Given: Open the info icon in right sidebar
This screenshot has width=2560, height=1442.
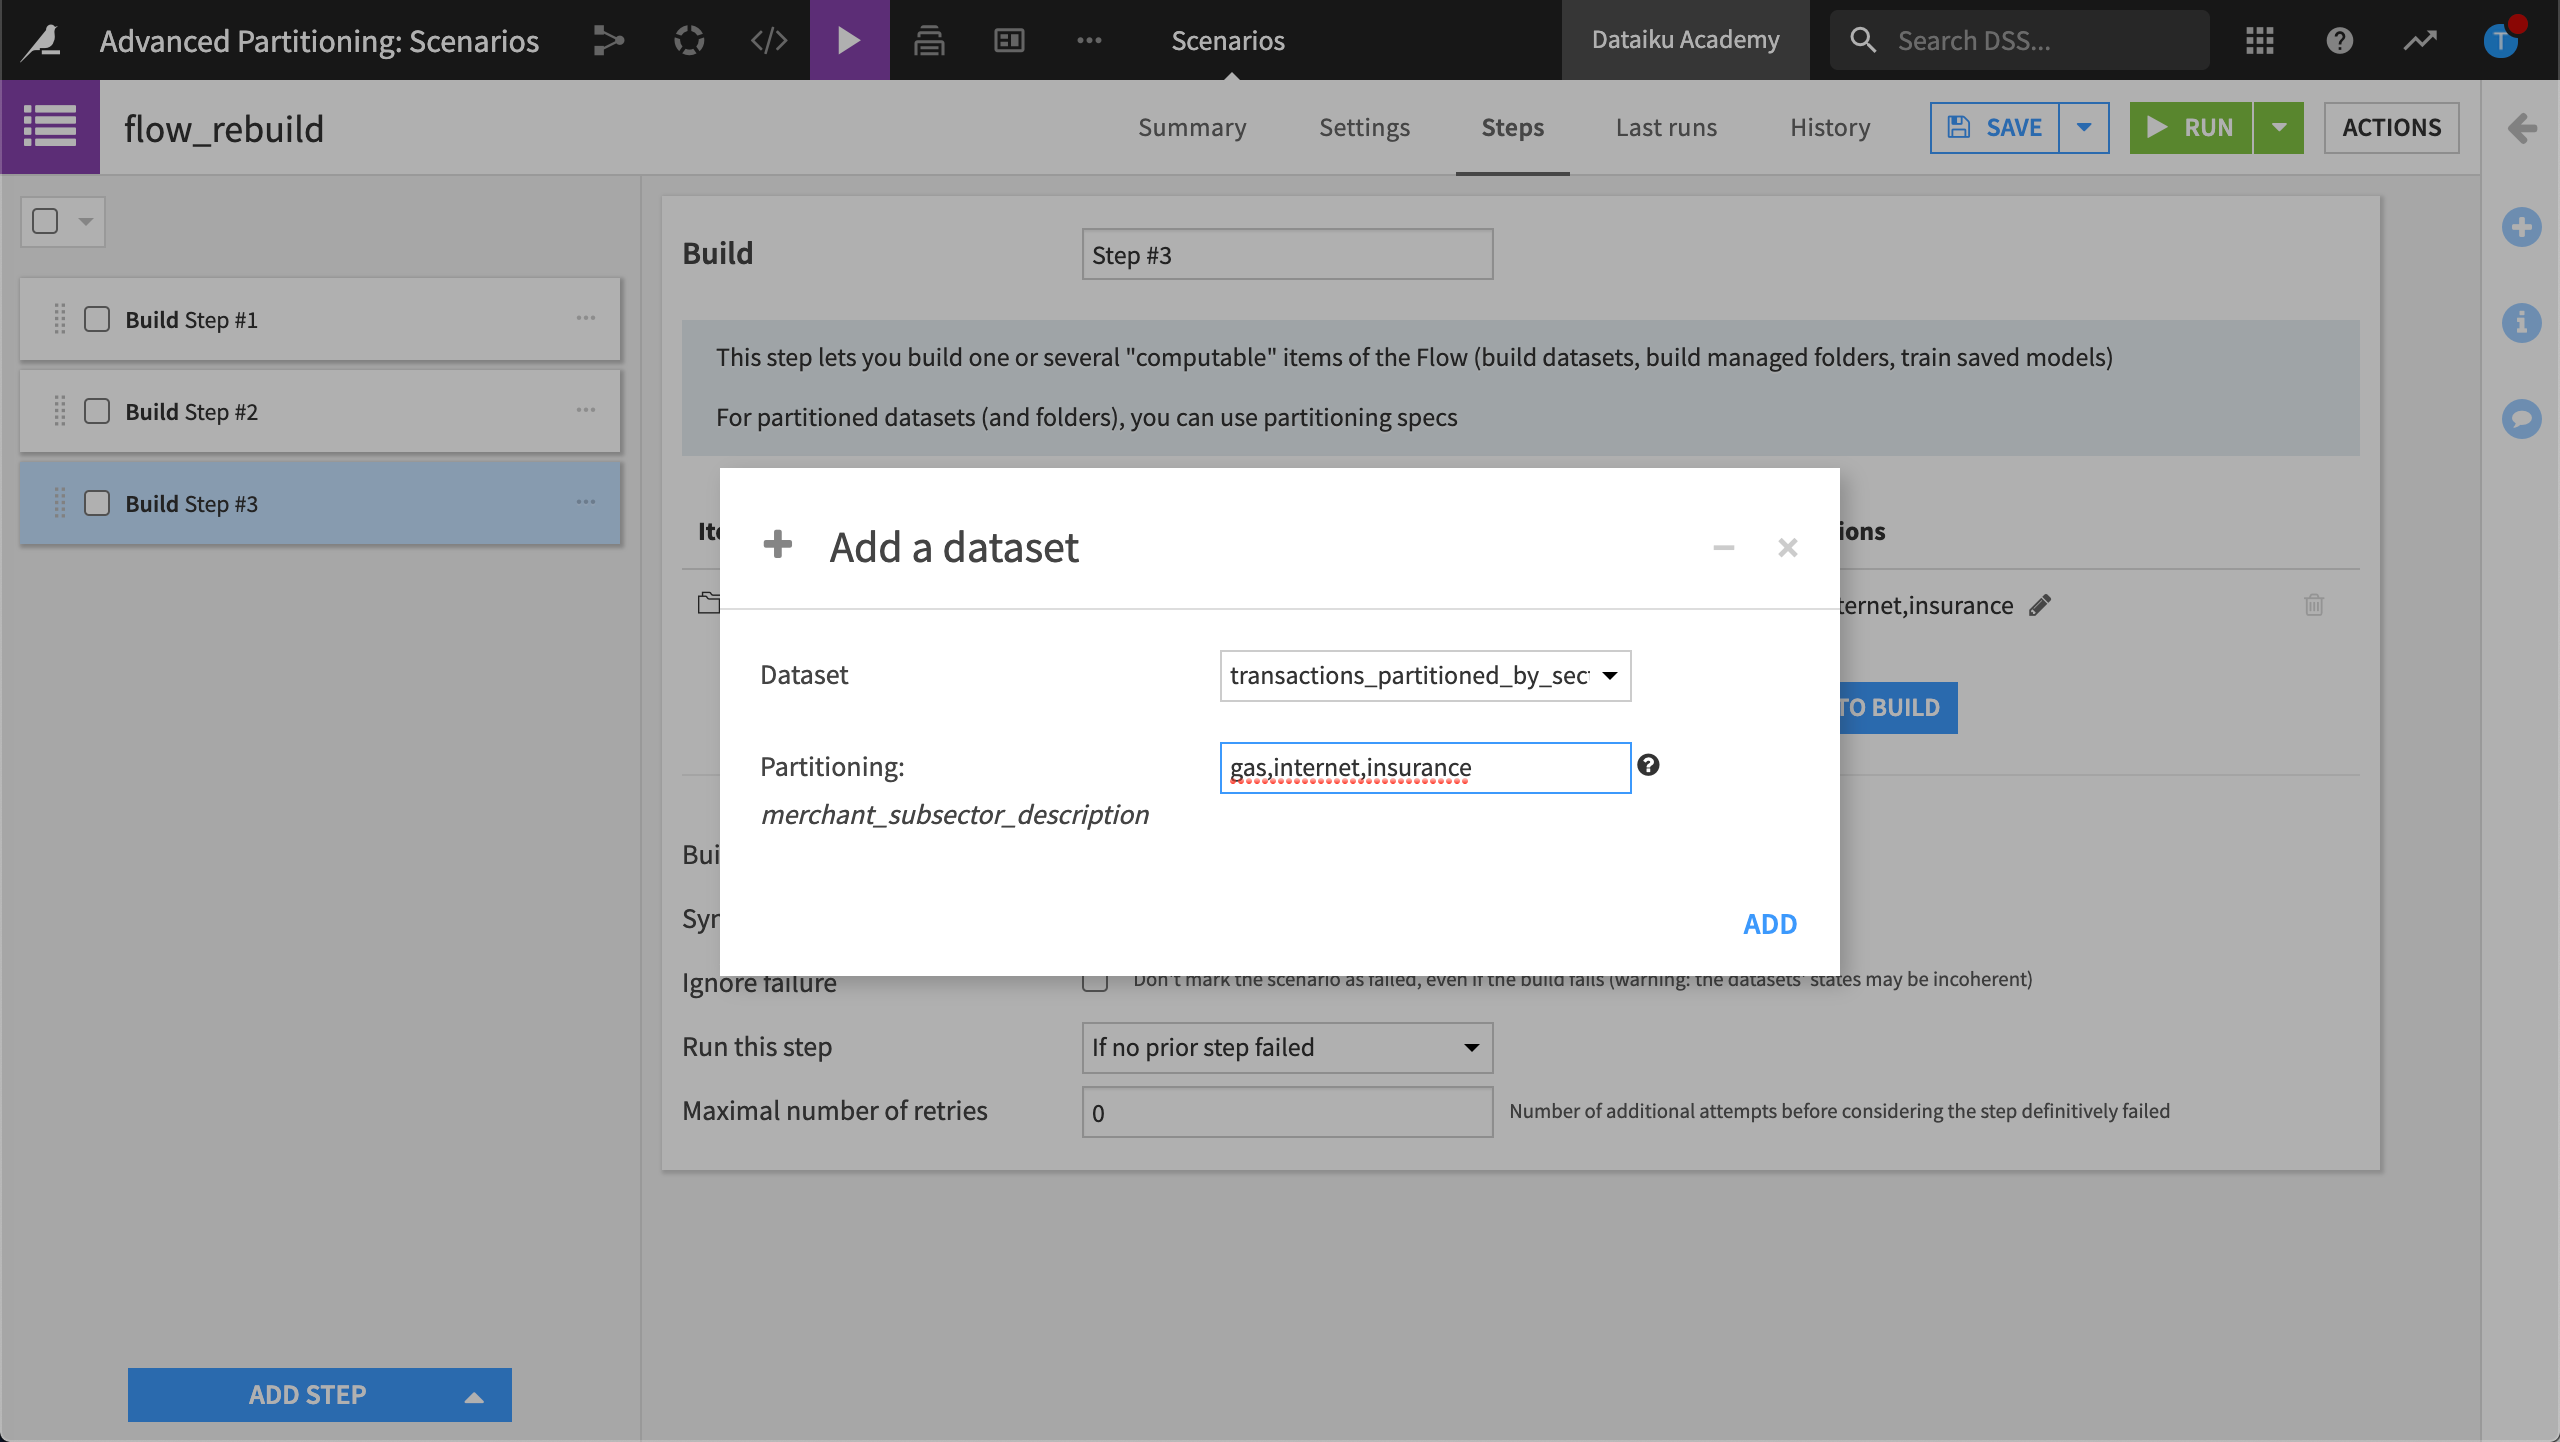Looking at the screenshot, I should pos(2521,323).
